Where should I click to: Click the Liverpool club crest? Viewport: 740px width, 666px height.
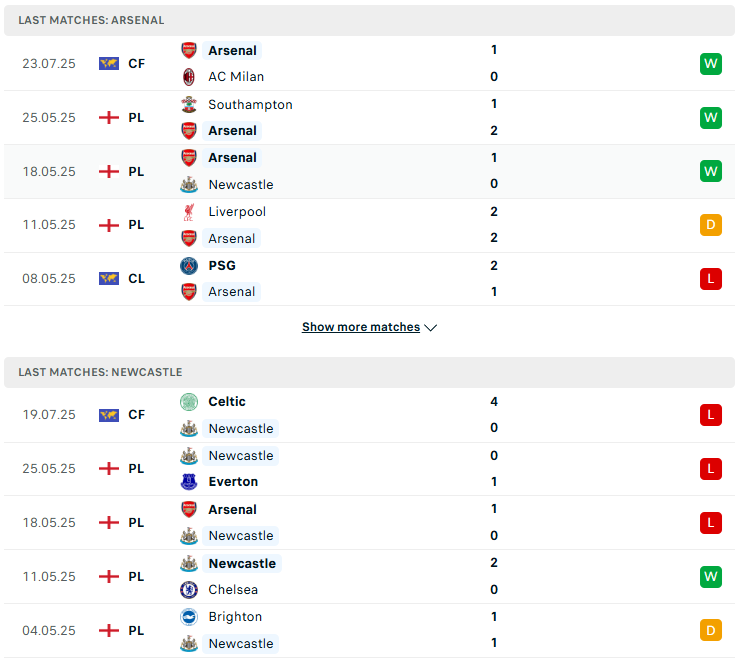tap(189, 212)
